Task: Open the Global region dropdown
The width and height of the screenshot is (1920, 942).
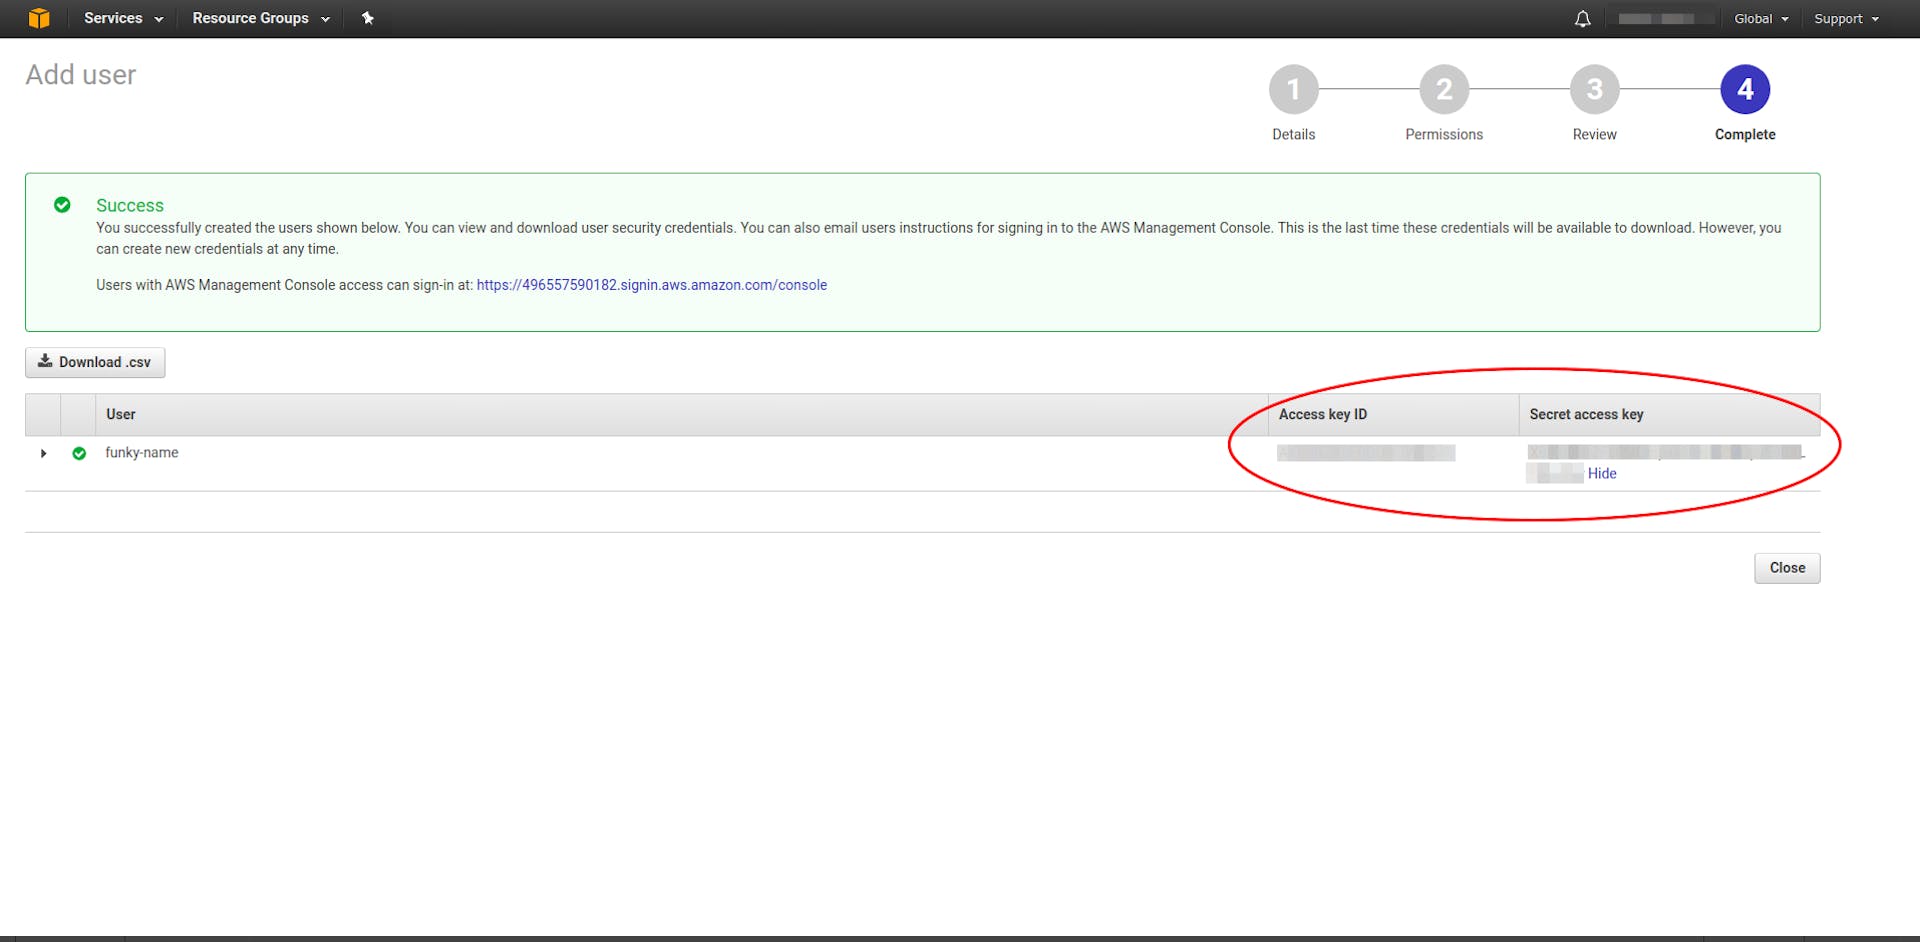Action: 1760,19
